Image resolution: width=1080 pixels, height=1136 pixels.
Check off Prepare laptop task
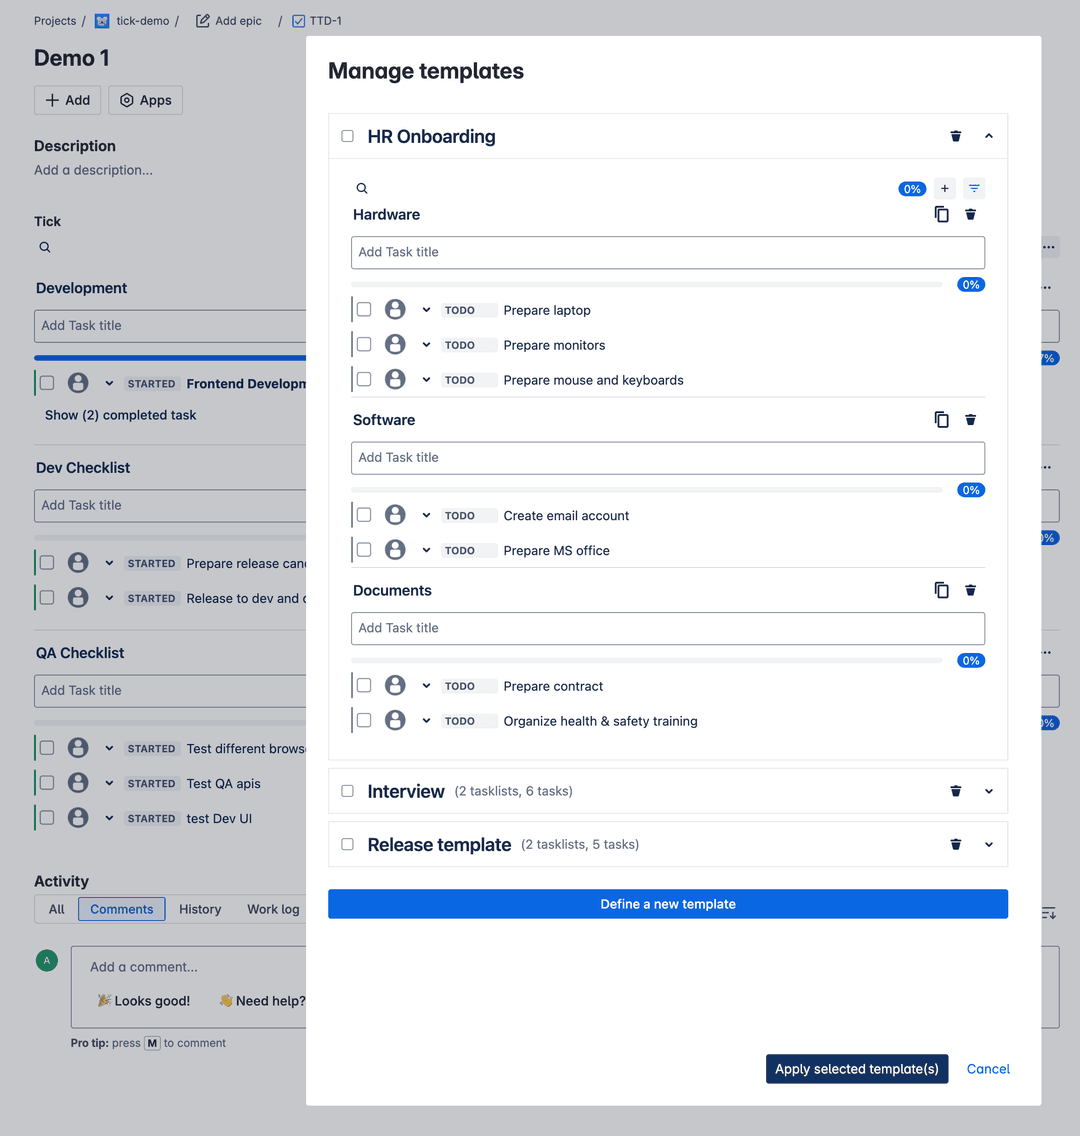tap(364, 309)
